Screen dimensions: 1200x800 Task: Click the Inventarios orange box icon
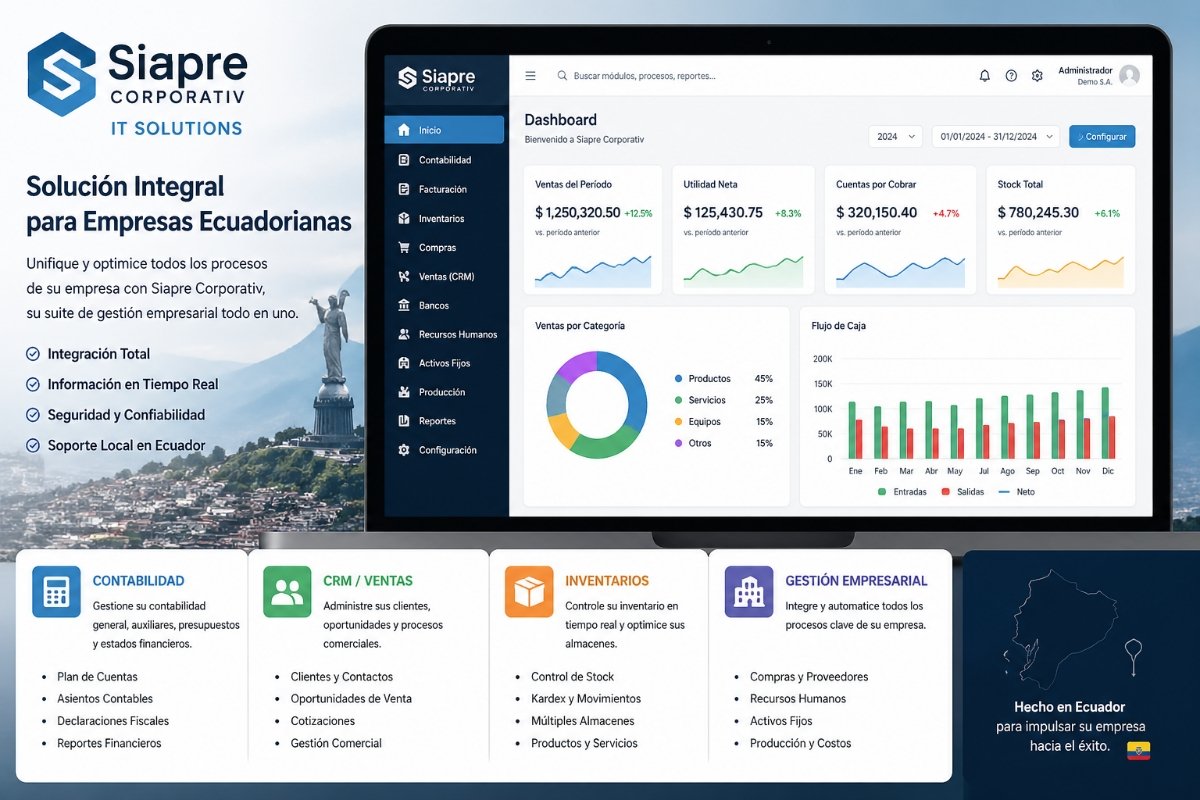(529, 592)
